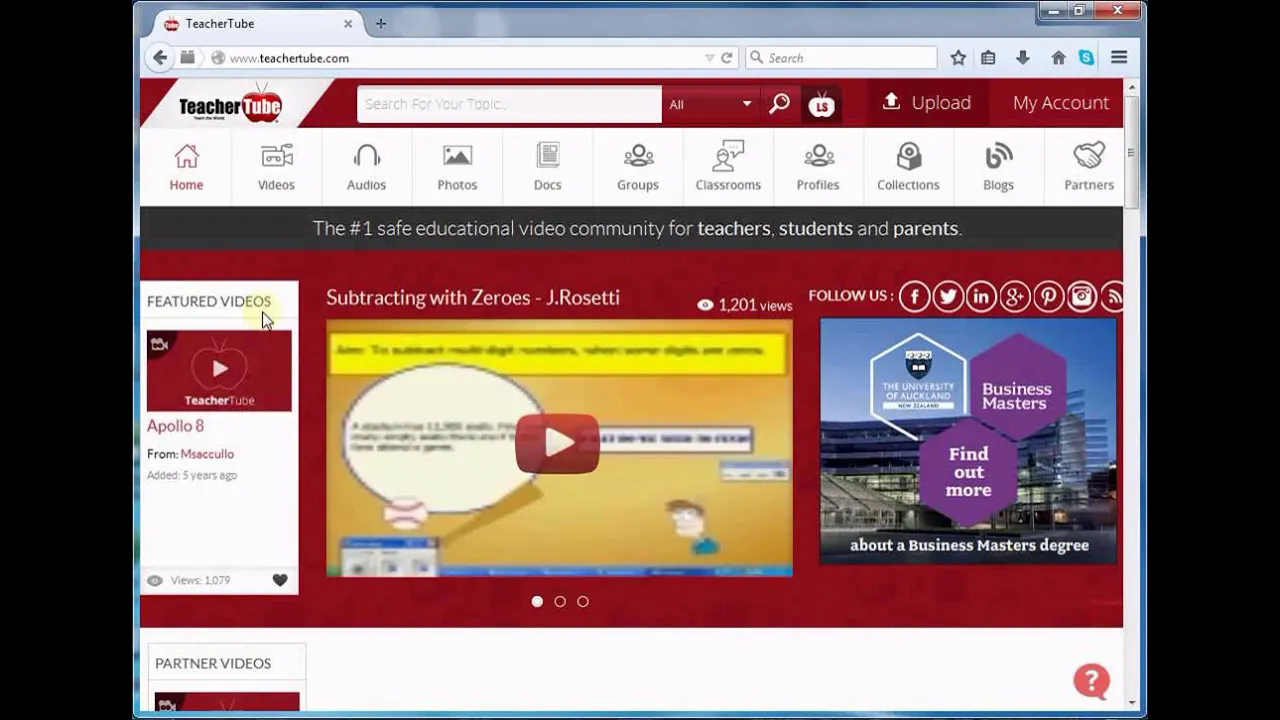Open the help question mark chat bubble

1091,681
